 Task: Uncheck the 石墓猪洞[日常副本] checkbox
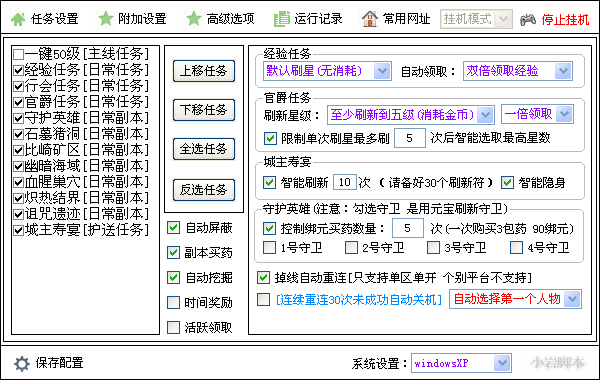click(18, 134)
